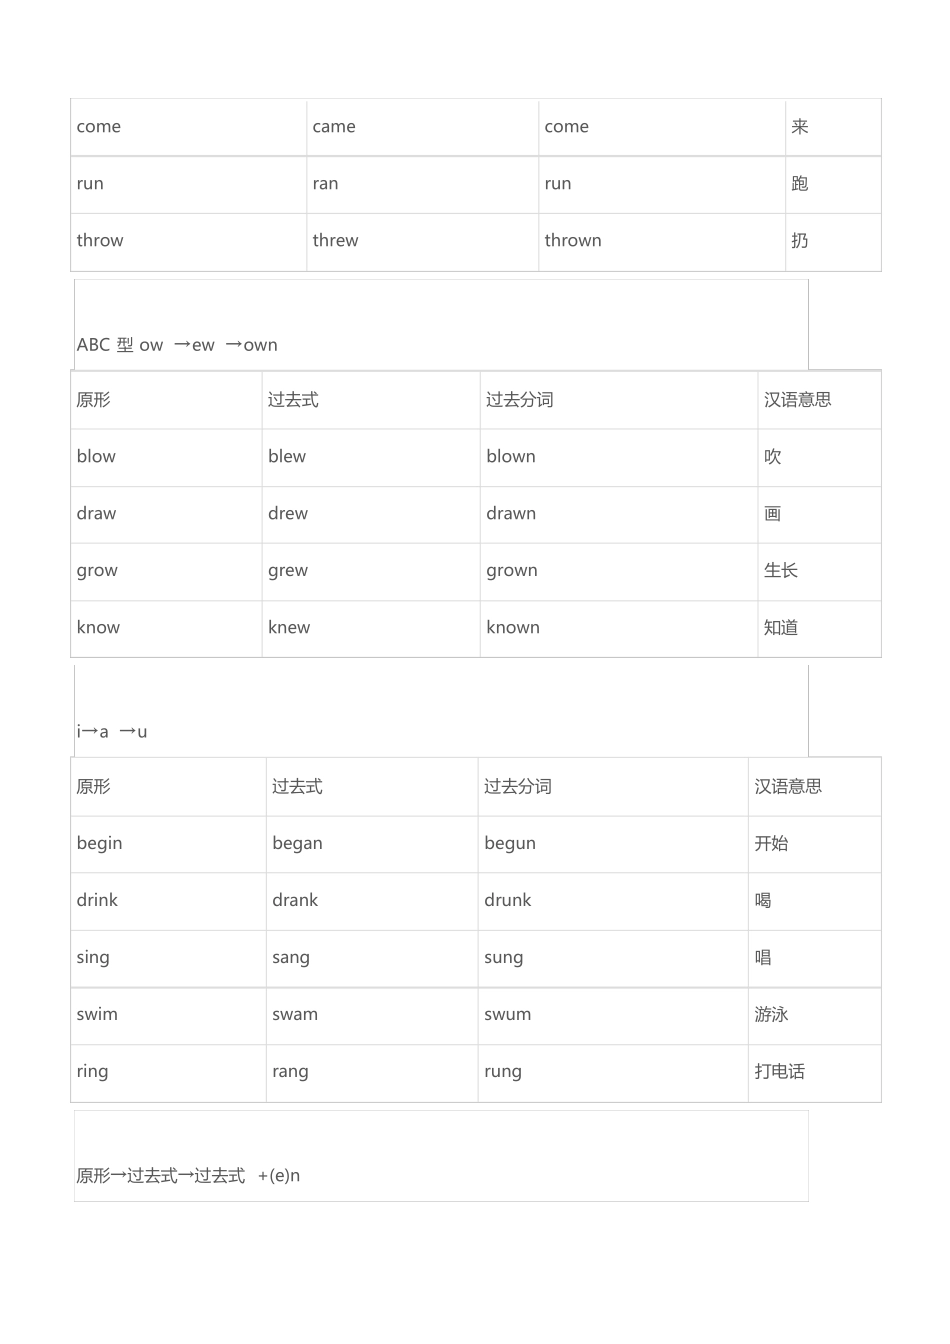Click the "i→a →u" section heading
Screen dimensions: 950x1344
[x=112, y=732]
